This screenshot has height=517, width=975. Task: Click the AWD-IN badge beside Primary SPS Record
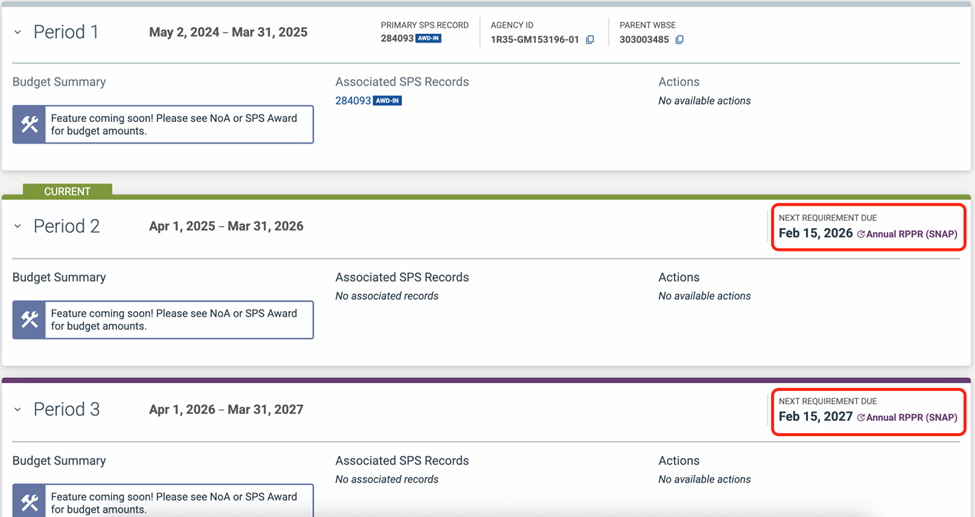click(x=428, y=39)
